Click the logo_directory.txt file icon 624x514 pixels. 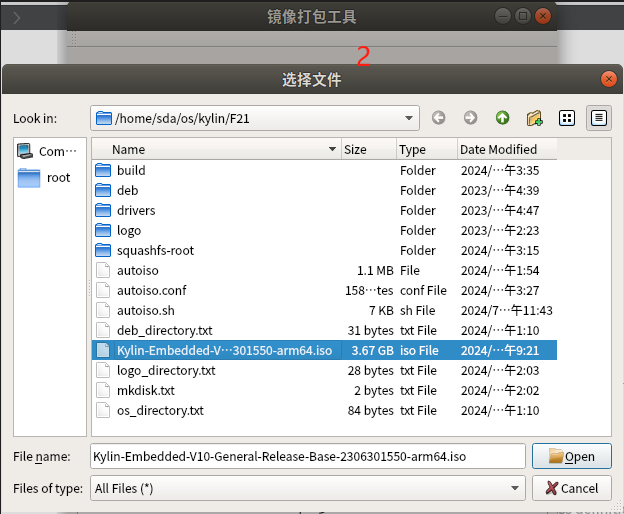[103, 370]
